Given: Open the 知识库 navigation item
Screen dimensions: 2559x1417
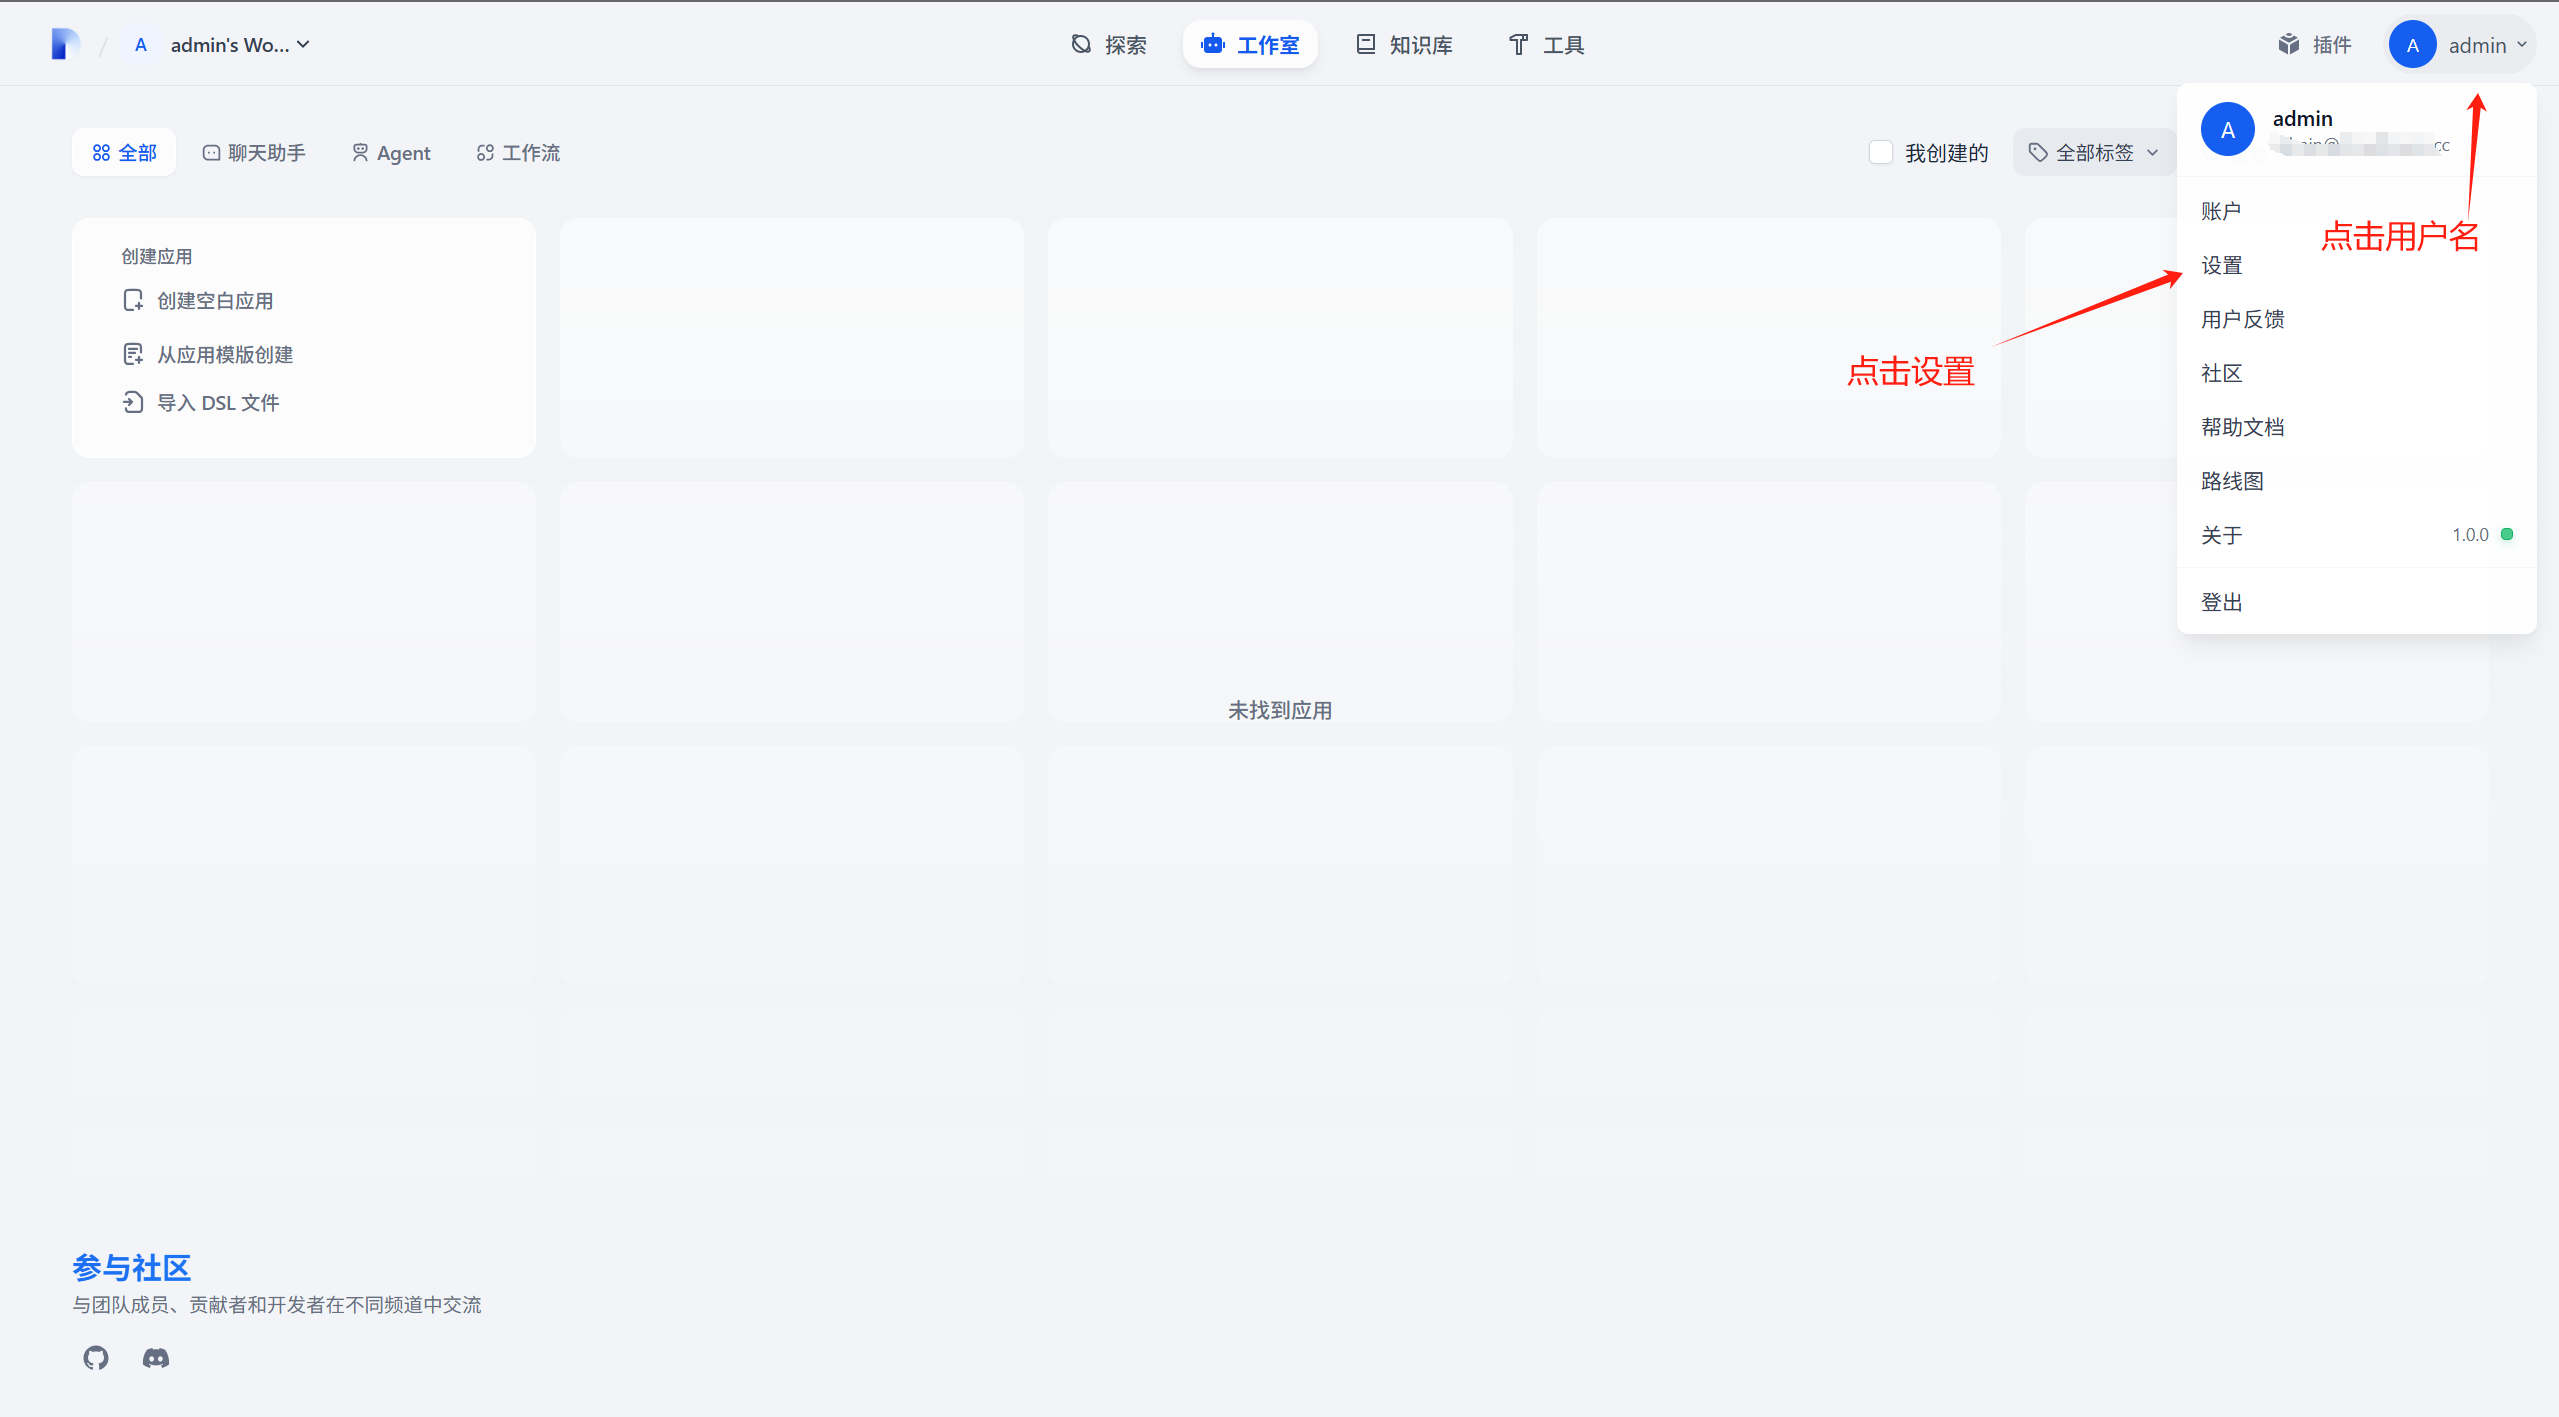Looking at the screenshot, I should tap(1404, 44).
